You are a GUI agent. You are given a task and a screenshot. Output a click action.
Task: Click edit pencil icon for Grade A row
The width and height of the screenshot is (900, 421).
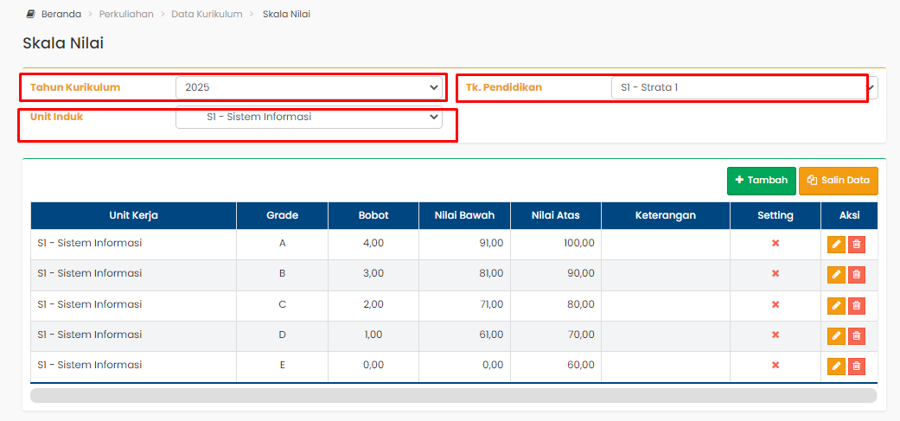point(836,244)
